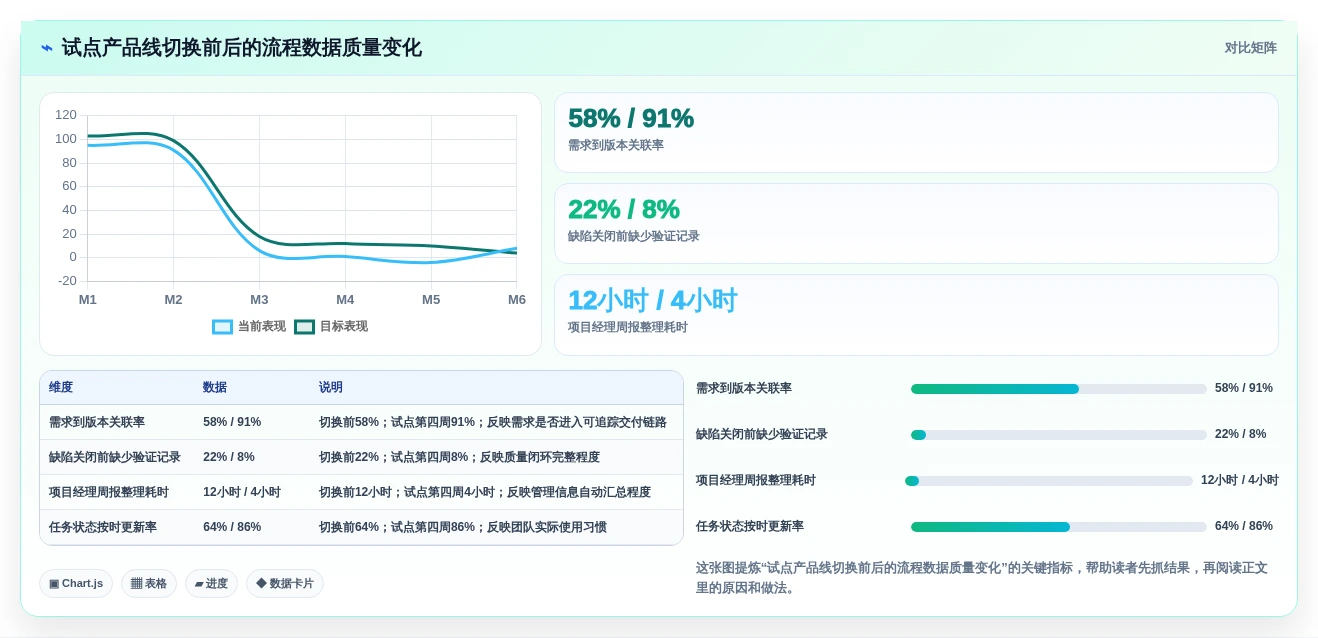Click the 需求到版本关联率 progress bar
The width and height of the screenshot is (1318, 638).
(x=1058, y=389)
